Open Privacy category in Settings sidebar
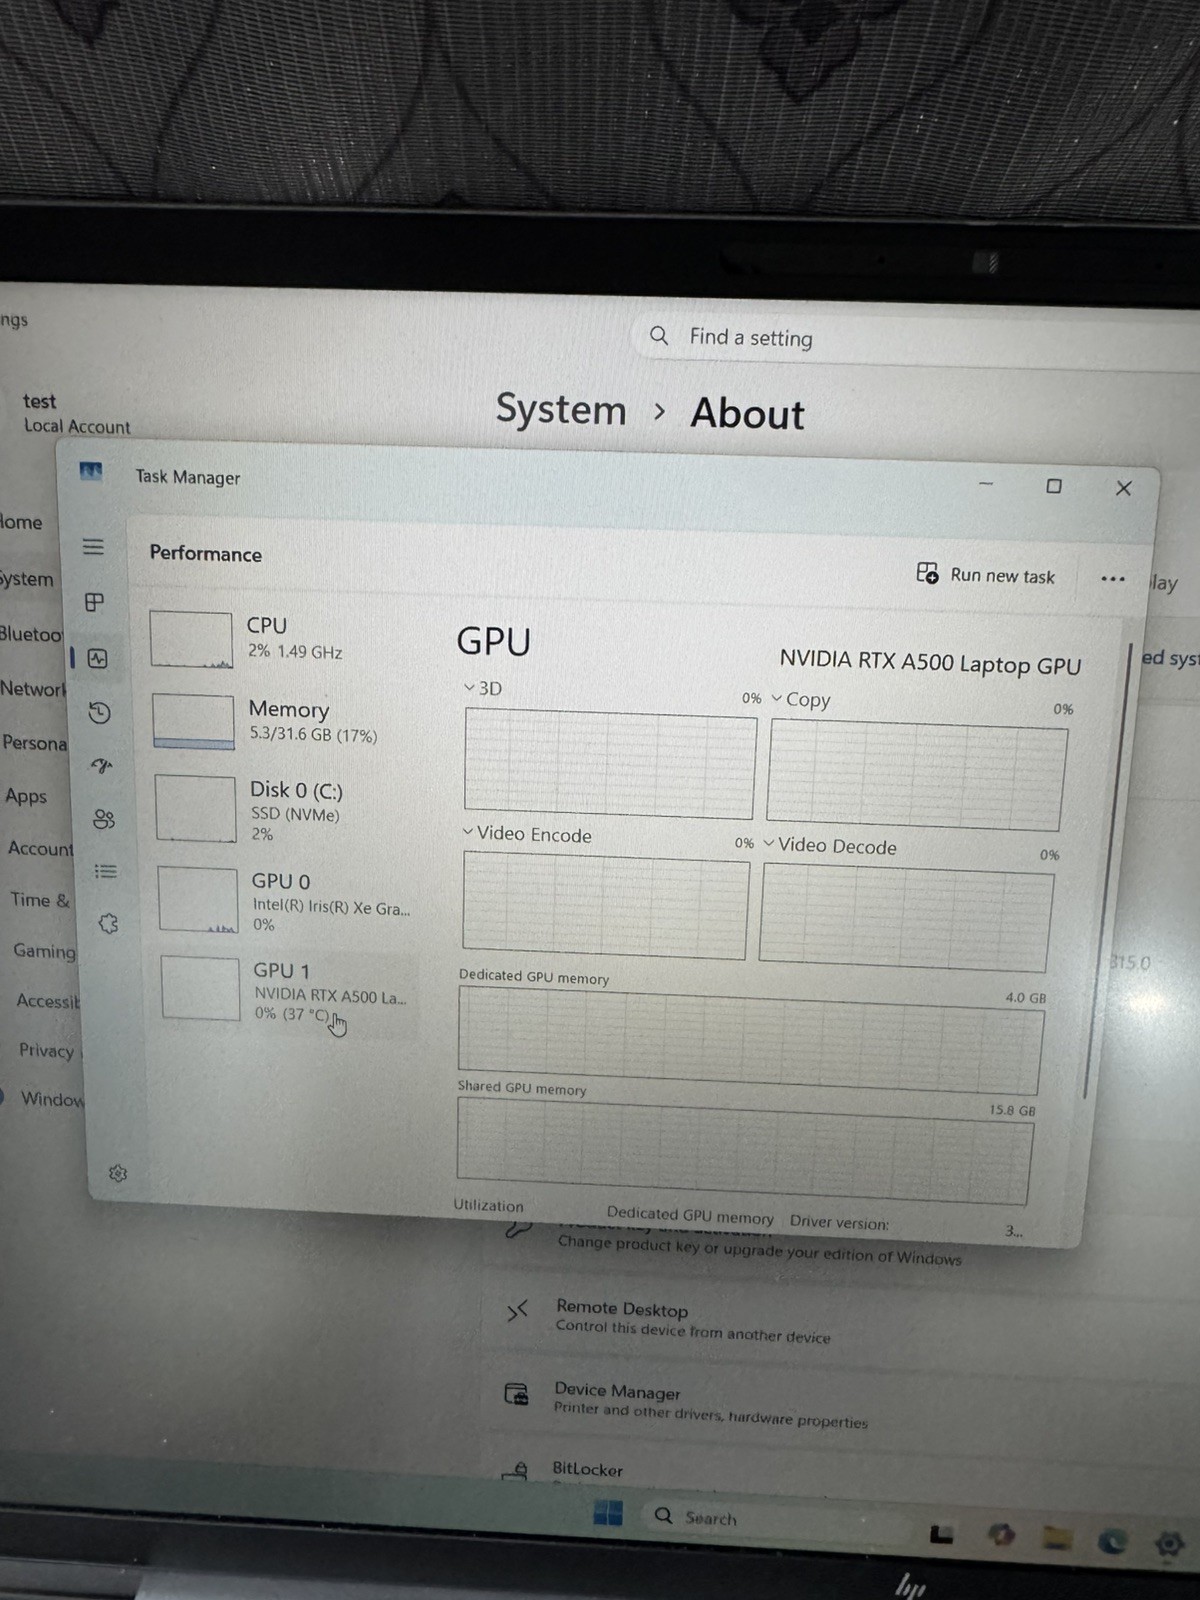 (x=48, y=1050)
